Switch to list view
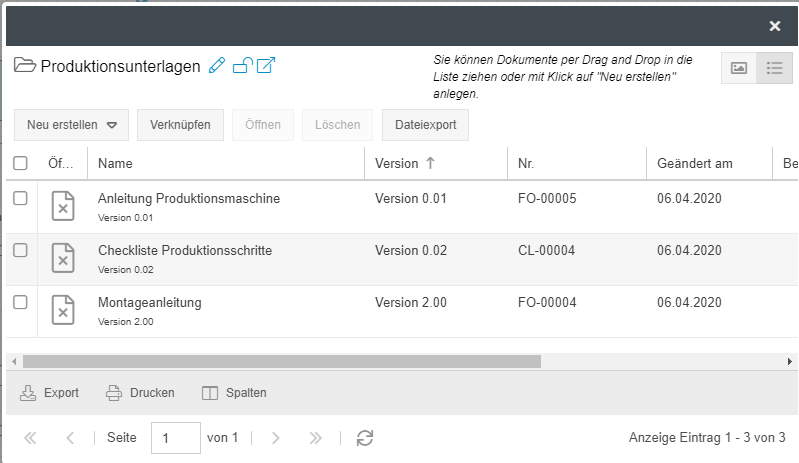Screen dimensions: 799x463 click(x=774, y=68)
